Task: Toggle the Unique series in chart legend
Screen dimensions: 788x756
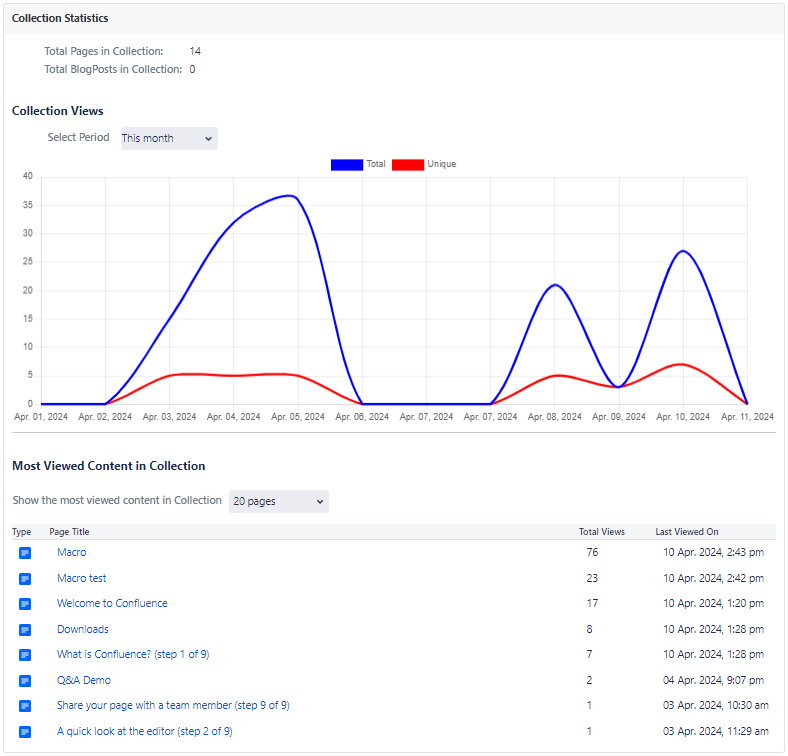Action: (441, 164)
